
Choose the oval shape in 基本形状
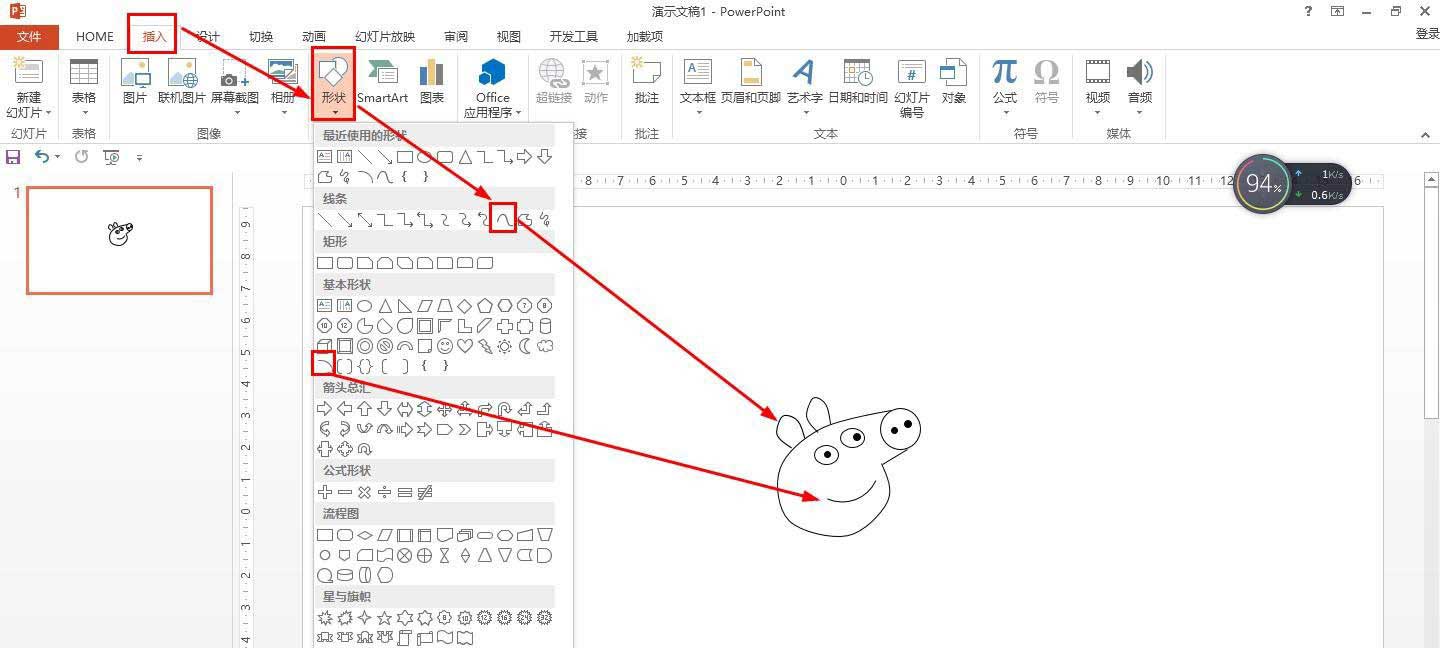point(365,306)
